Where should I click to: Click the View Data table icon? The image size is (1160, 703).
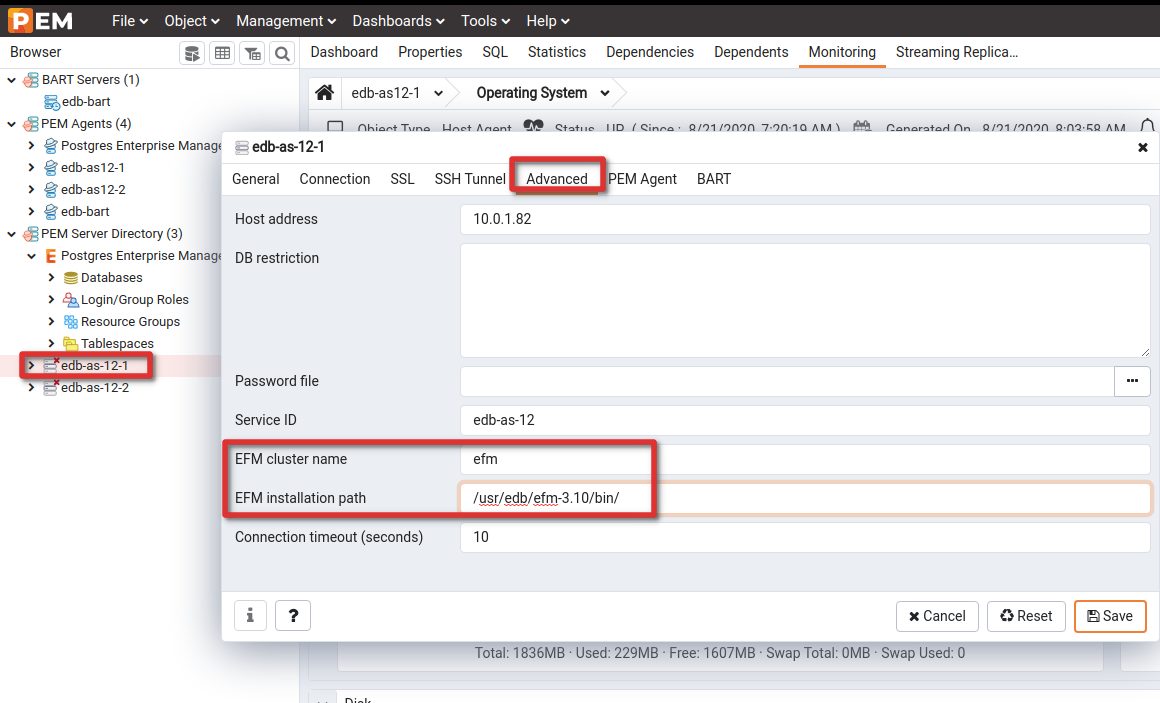[x=223, y=53]
